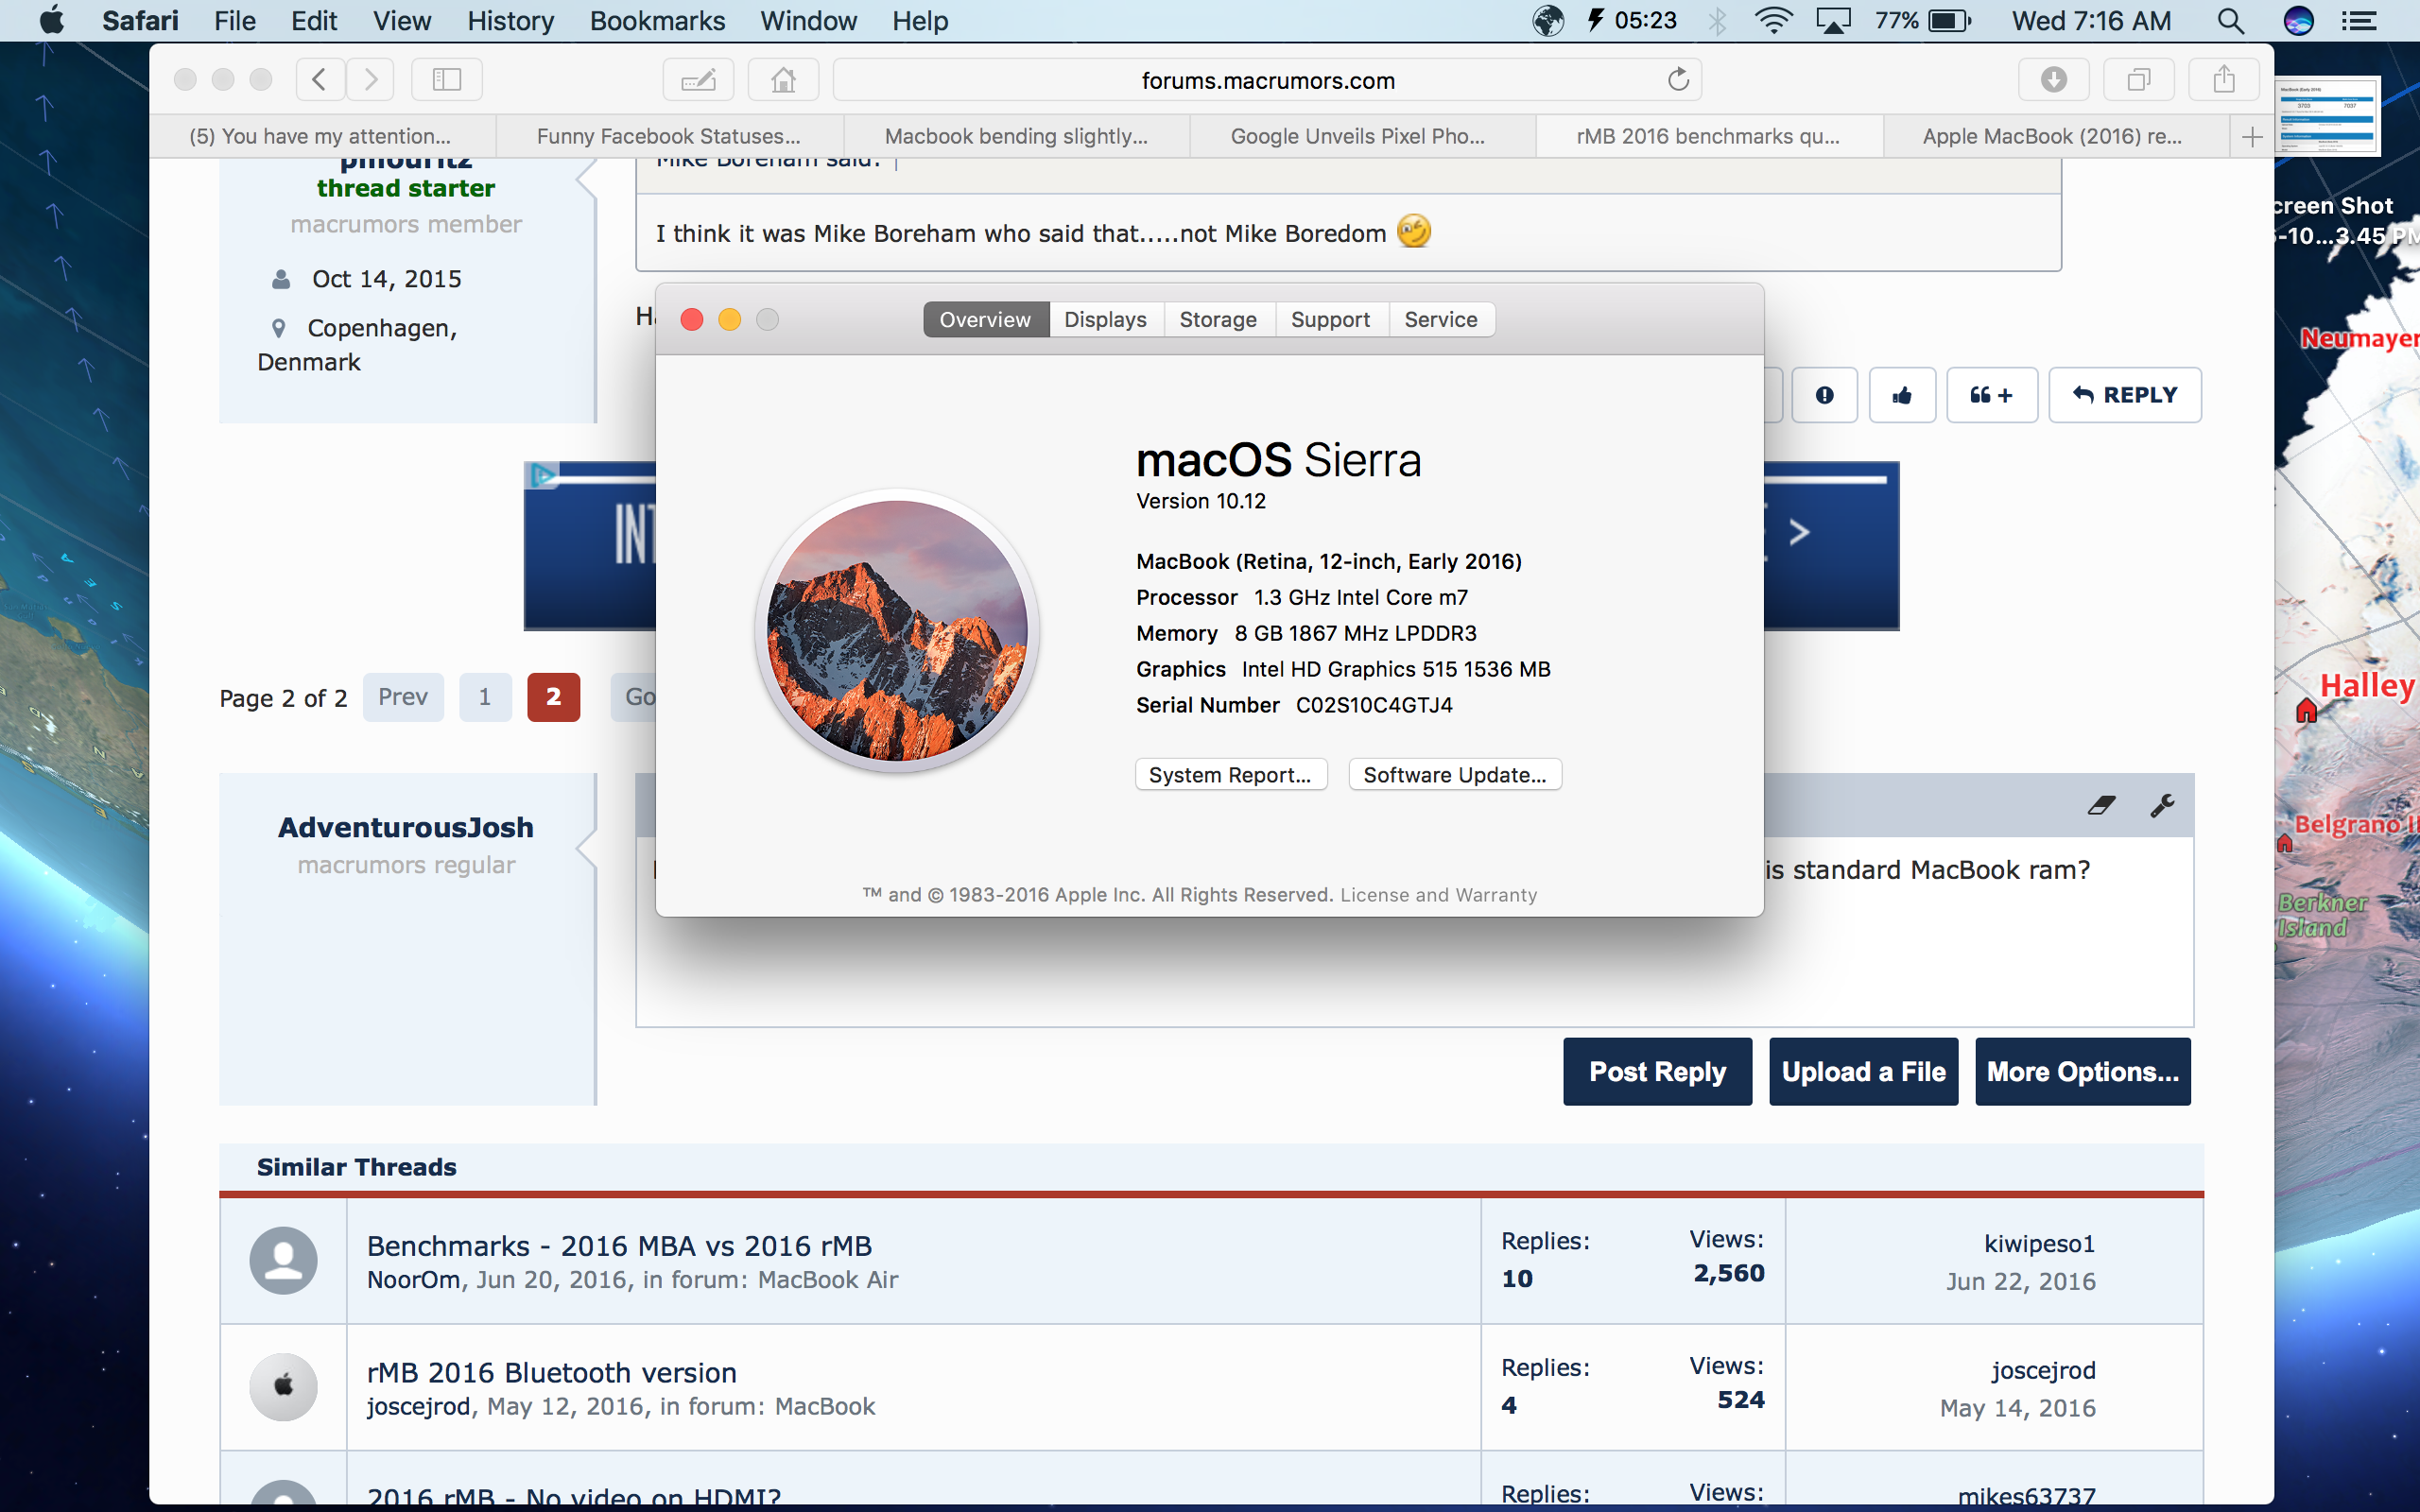Screen dimensions: 2420x1512
Task: Go back in Safari history
Action: click(x=320, y=79)
